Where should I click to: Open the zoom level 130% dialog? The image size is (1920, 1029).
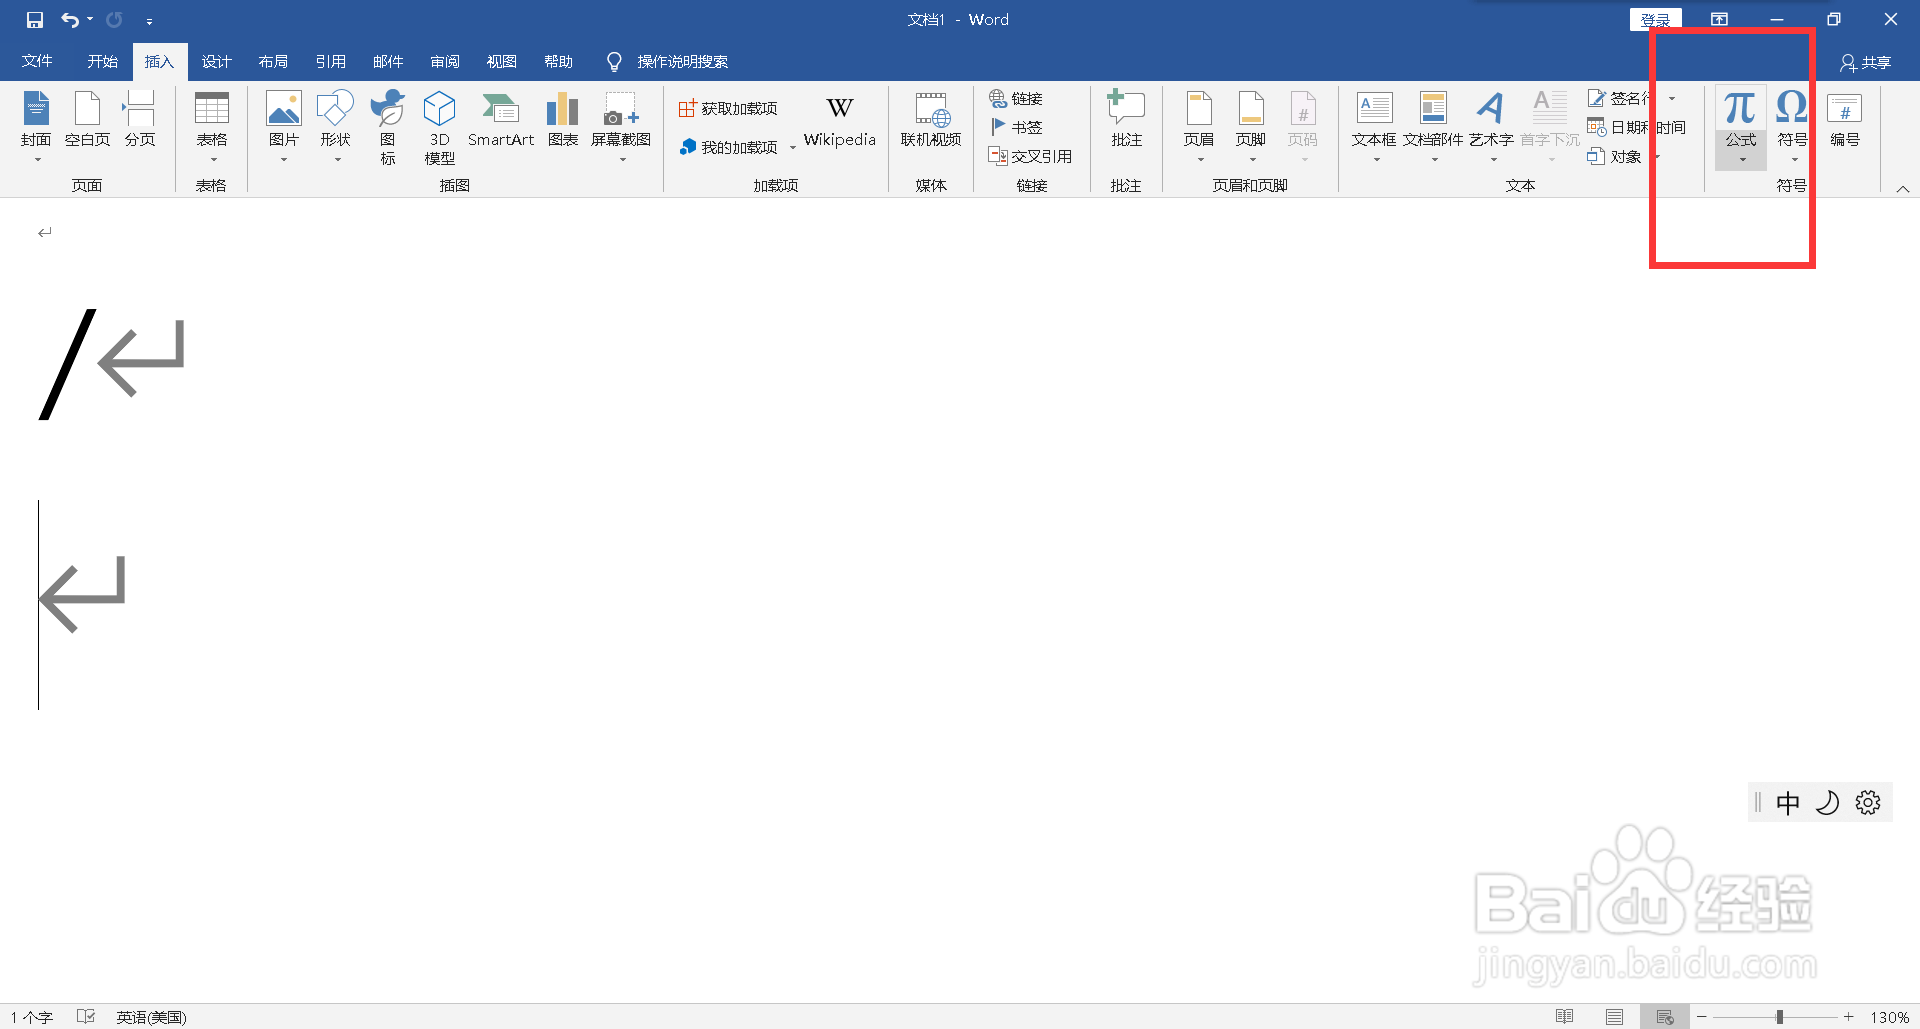point(1890,1017)
